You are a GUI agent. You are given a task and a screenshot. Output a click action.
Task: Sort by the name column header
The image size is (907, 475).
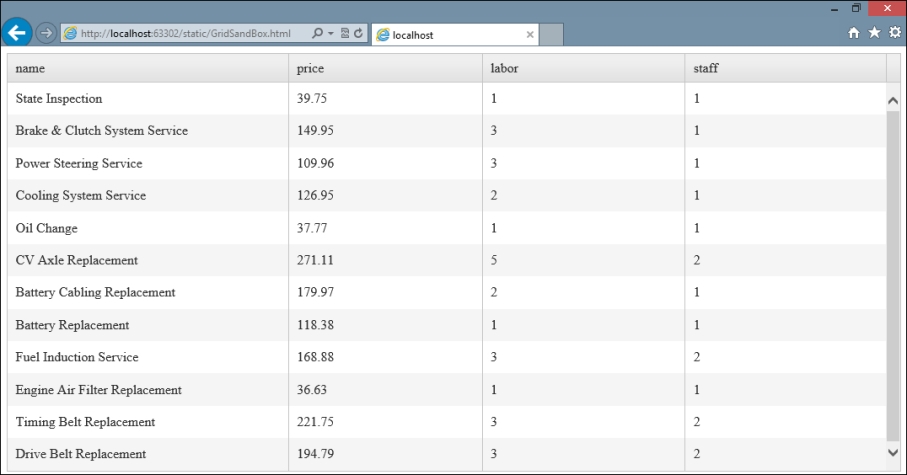pyautogui.click(x=148, y=68)
